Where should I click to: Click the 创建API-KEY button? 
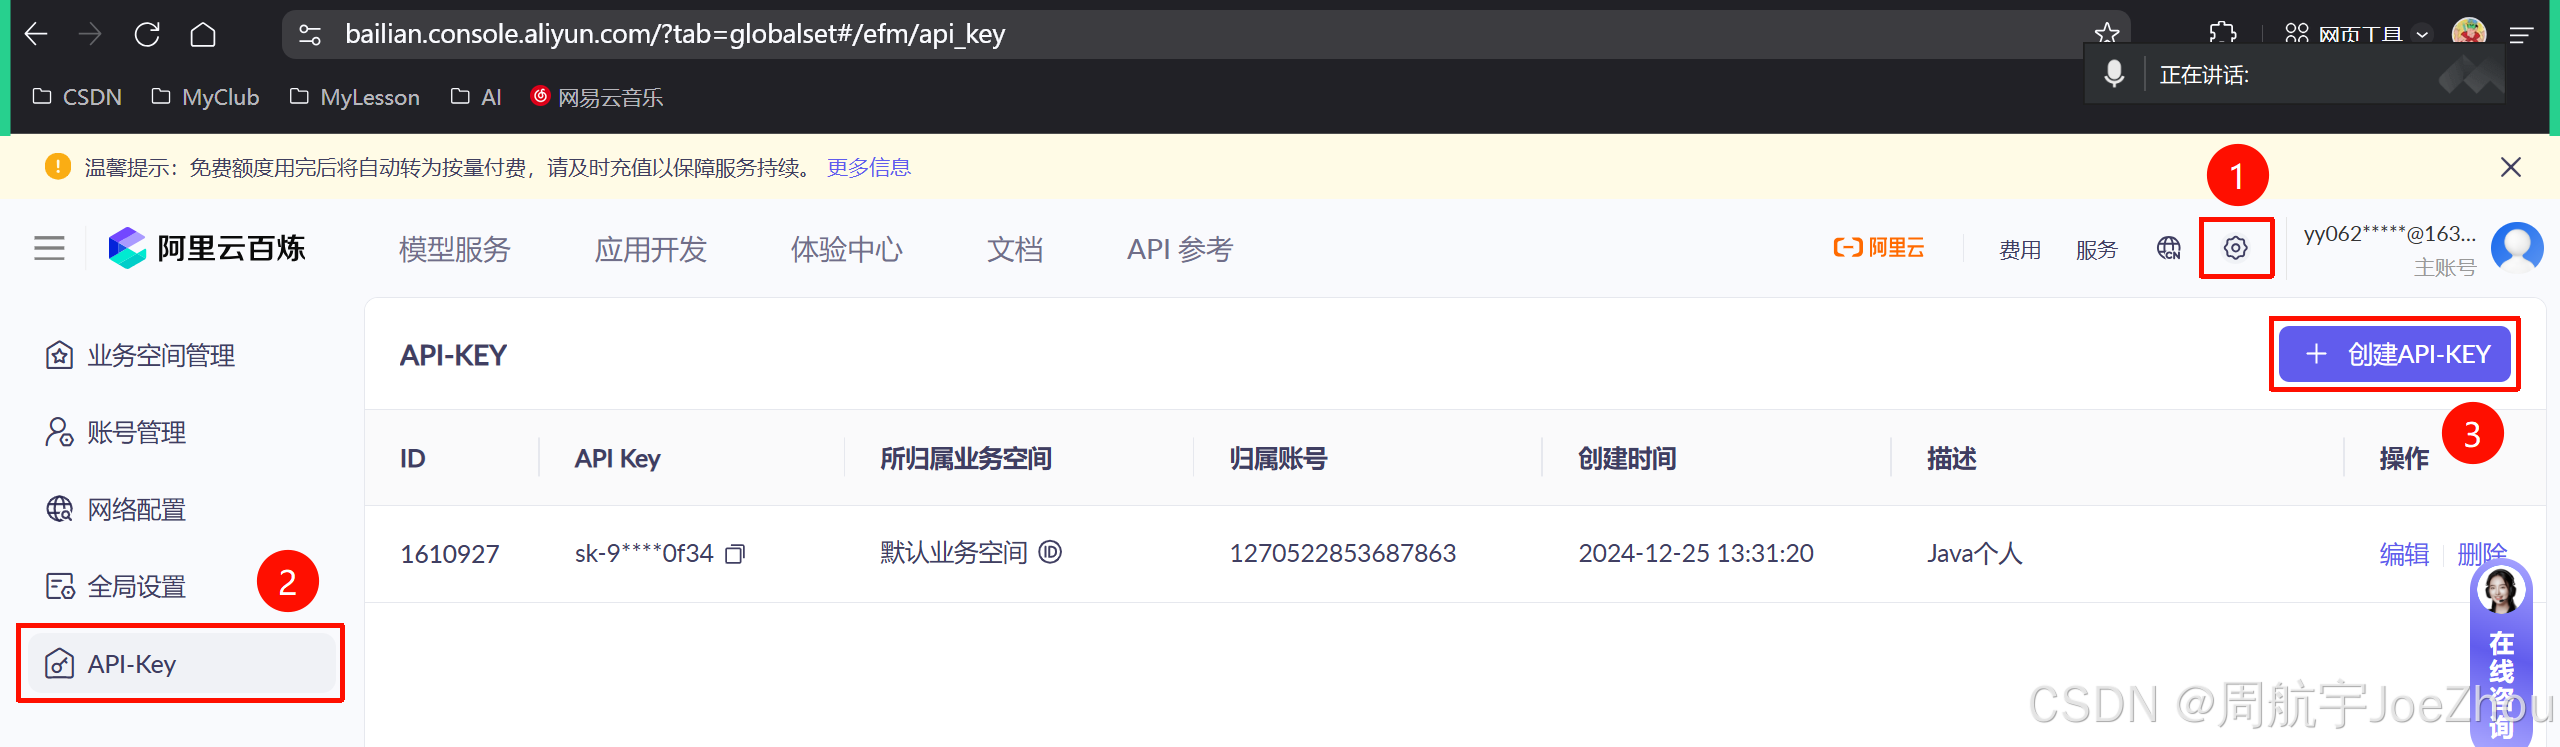2394,354
